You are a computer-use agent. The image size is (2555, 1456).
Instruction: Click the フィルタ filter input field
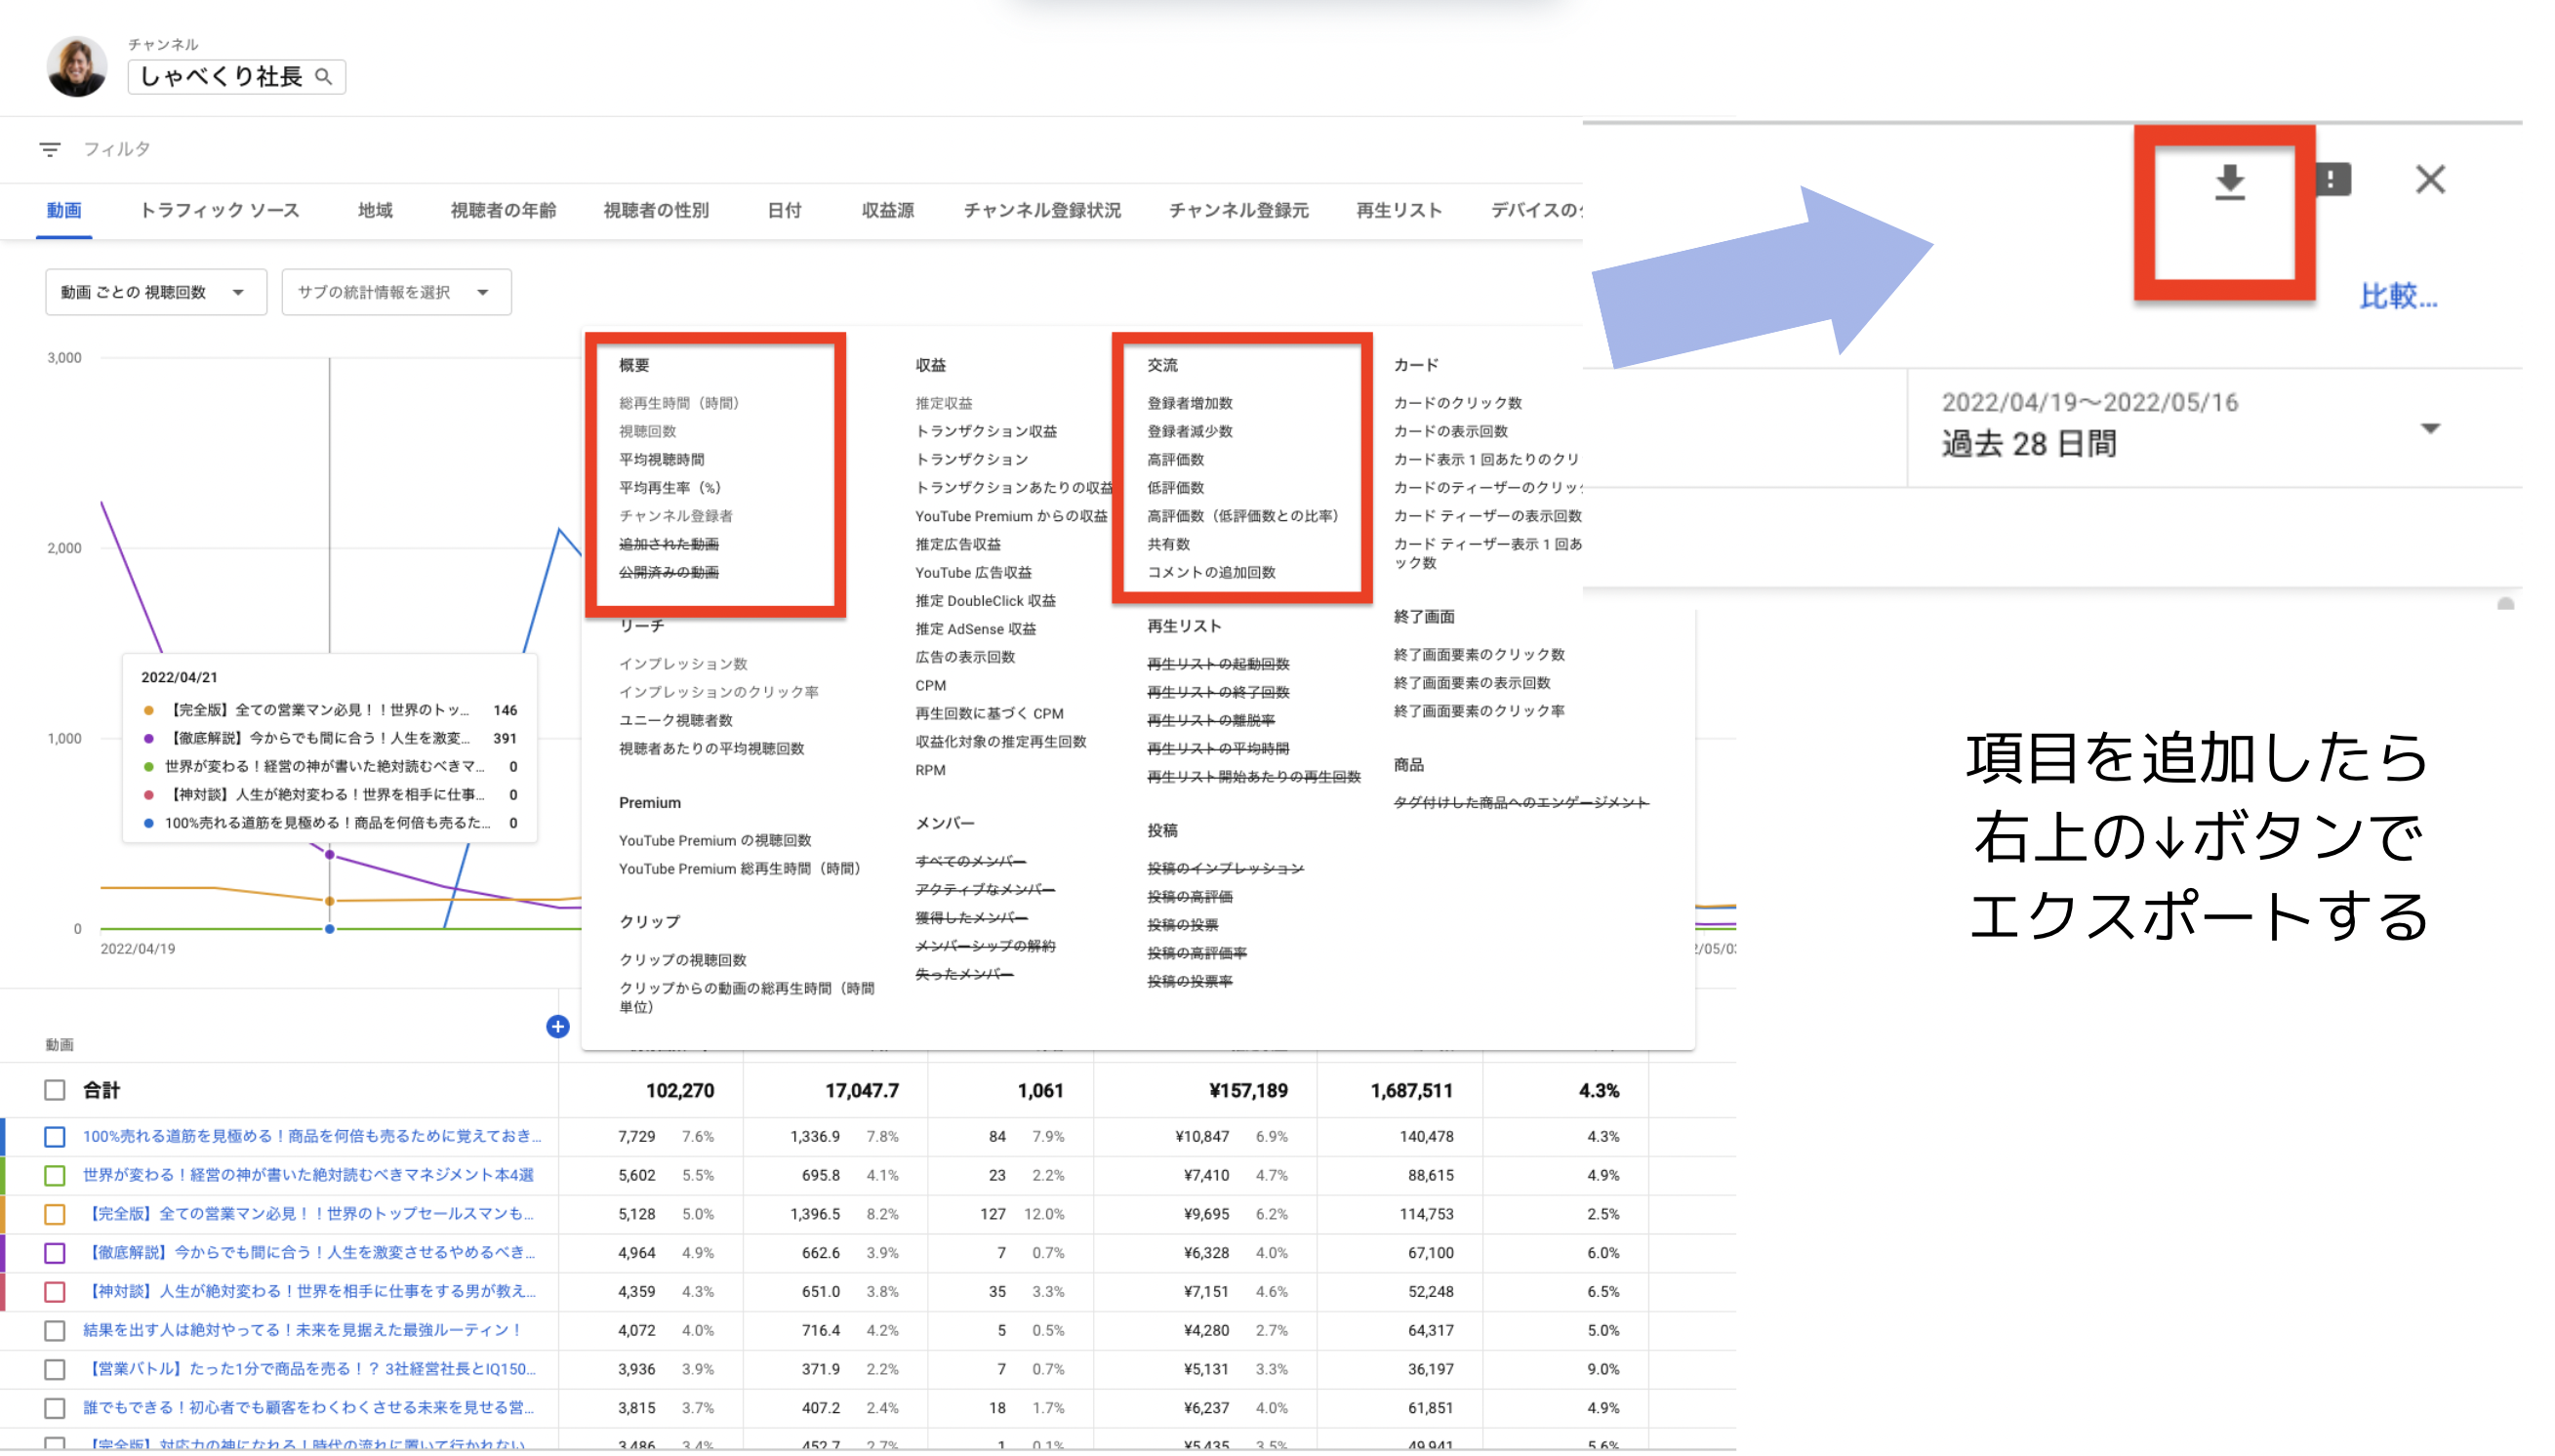point(117,149)
